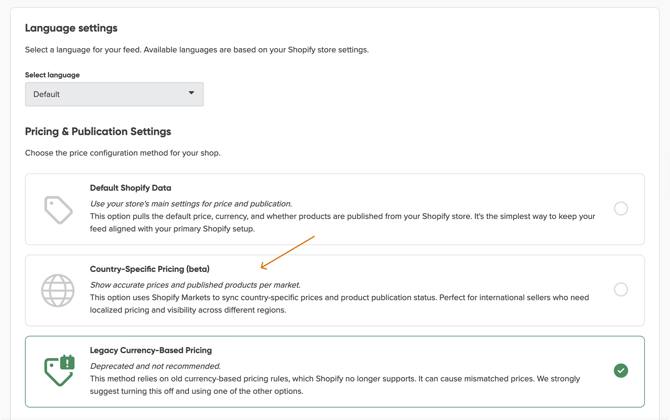Click 'Select a language for your feed' description
Screen dimensions: 670x420
[197, 50]
